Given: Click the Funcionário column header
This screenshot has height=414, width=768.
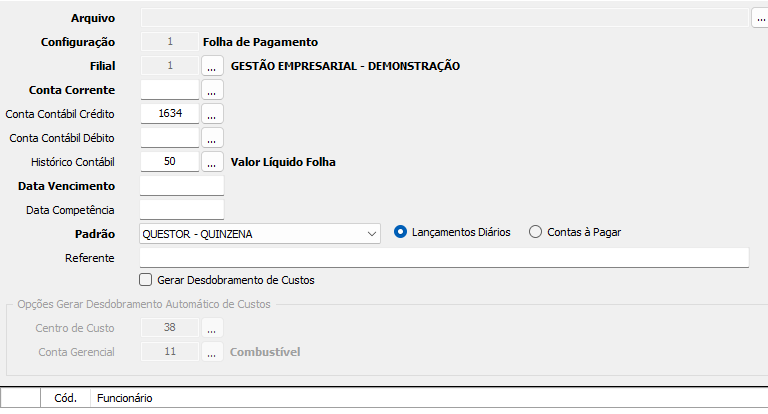Looking at the screenshot, I should pos(125,399).
